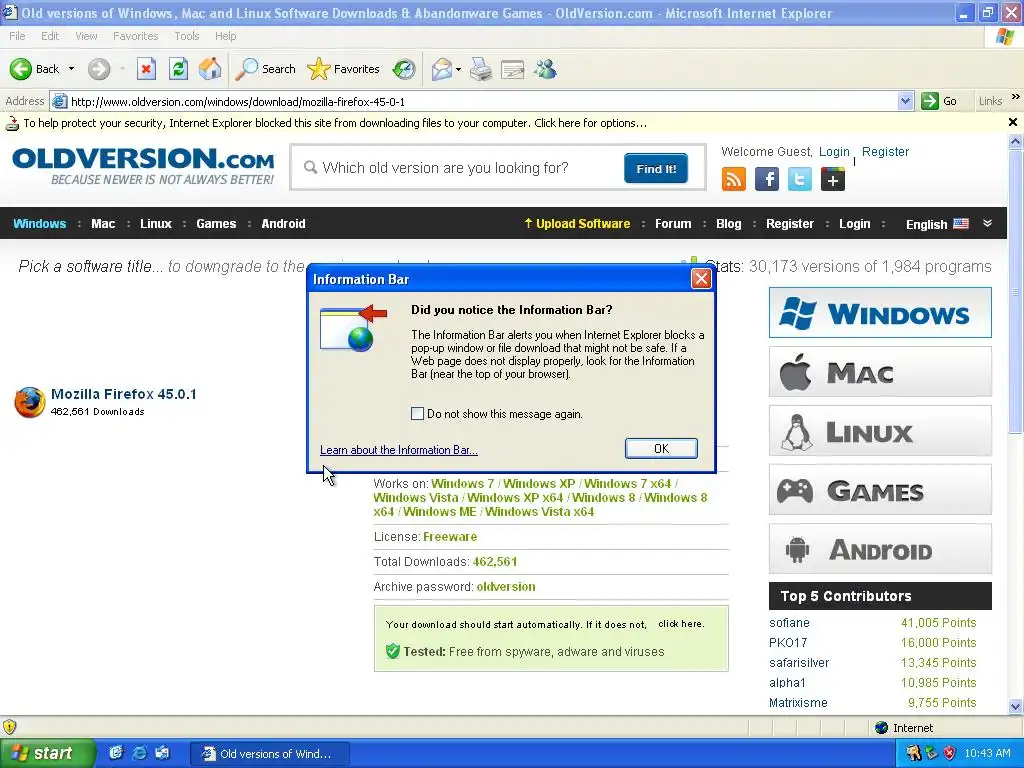The image size is (1024, 768).
Task: Click the Messenger people icon
Action: 545,69
